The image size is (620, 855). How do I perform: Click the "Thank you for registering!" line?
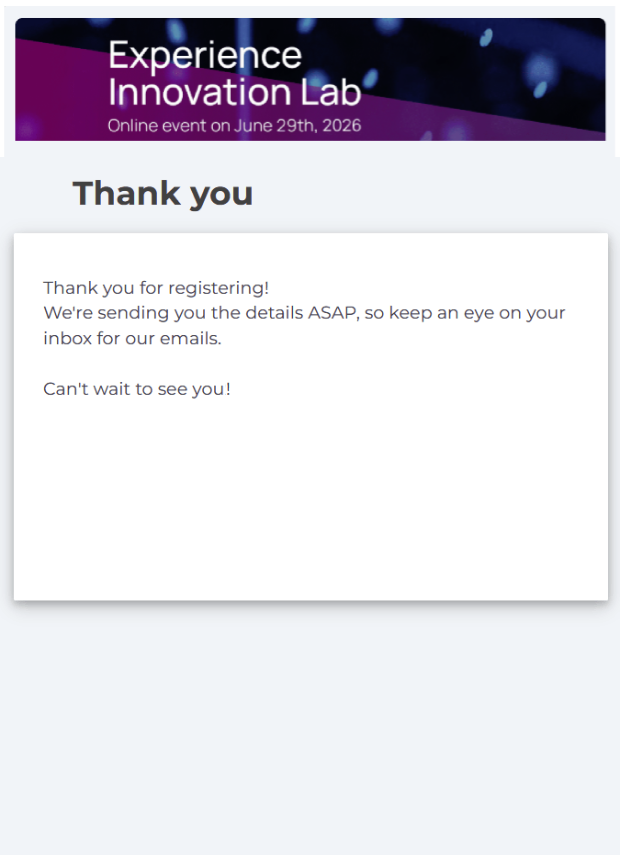click(x=156, y=288)
